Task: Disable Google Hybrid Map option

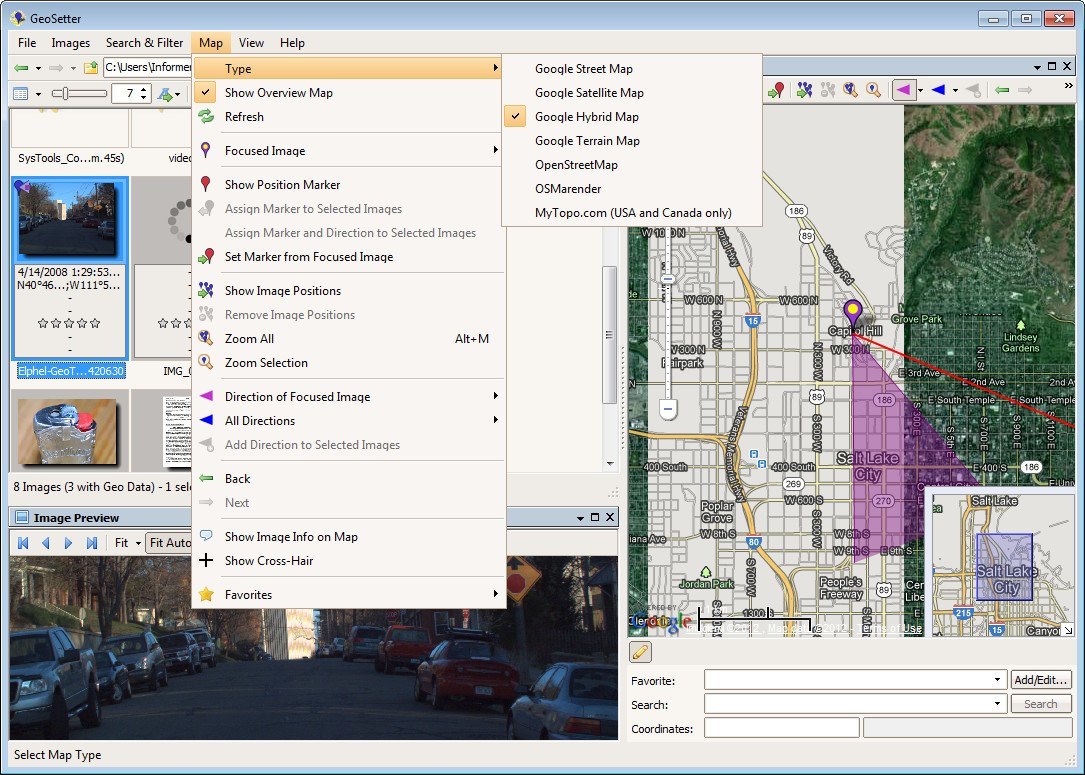Action: 587,116
